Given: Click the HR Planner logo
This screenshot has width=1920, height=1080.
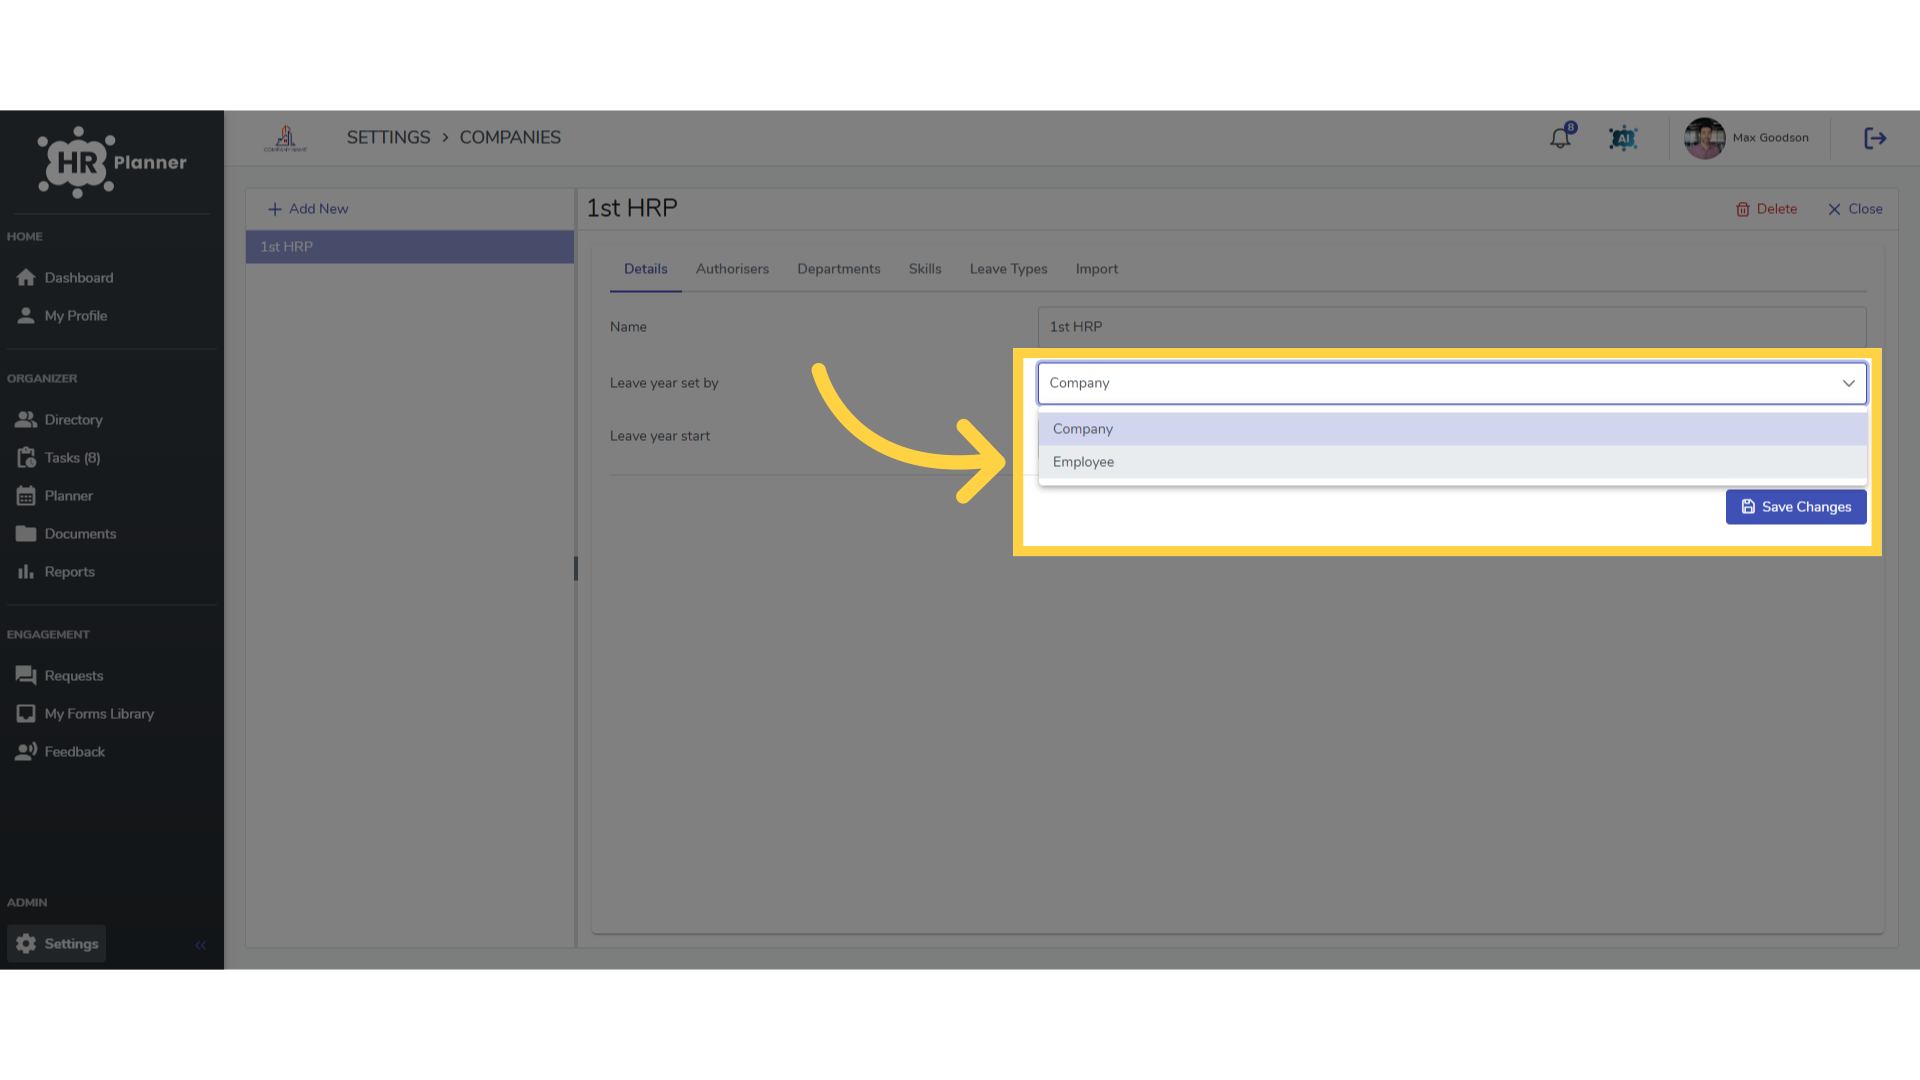Looking at the screenshot, I should pyautogui.click(x=112, y=162).
